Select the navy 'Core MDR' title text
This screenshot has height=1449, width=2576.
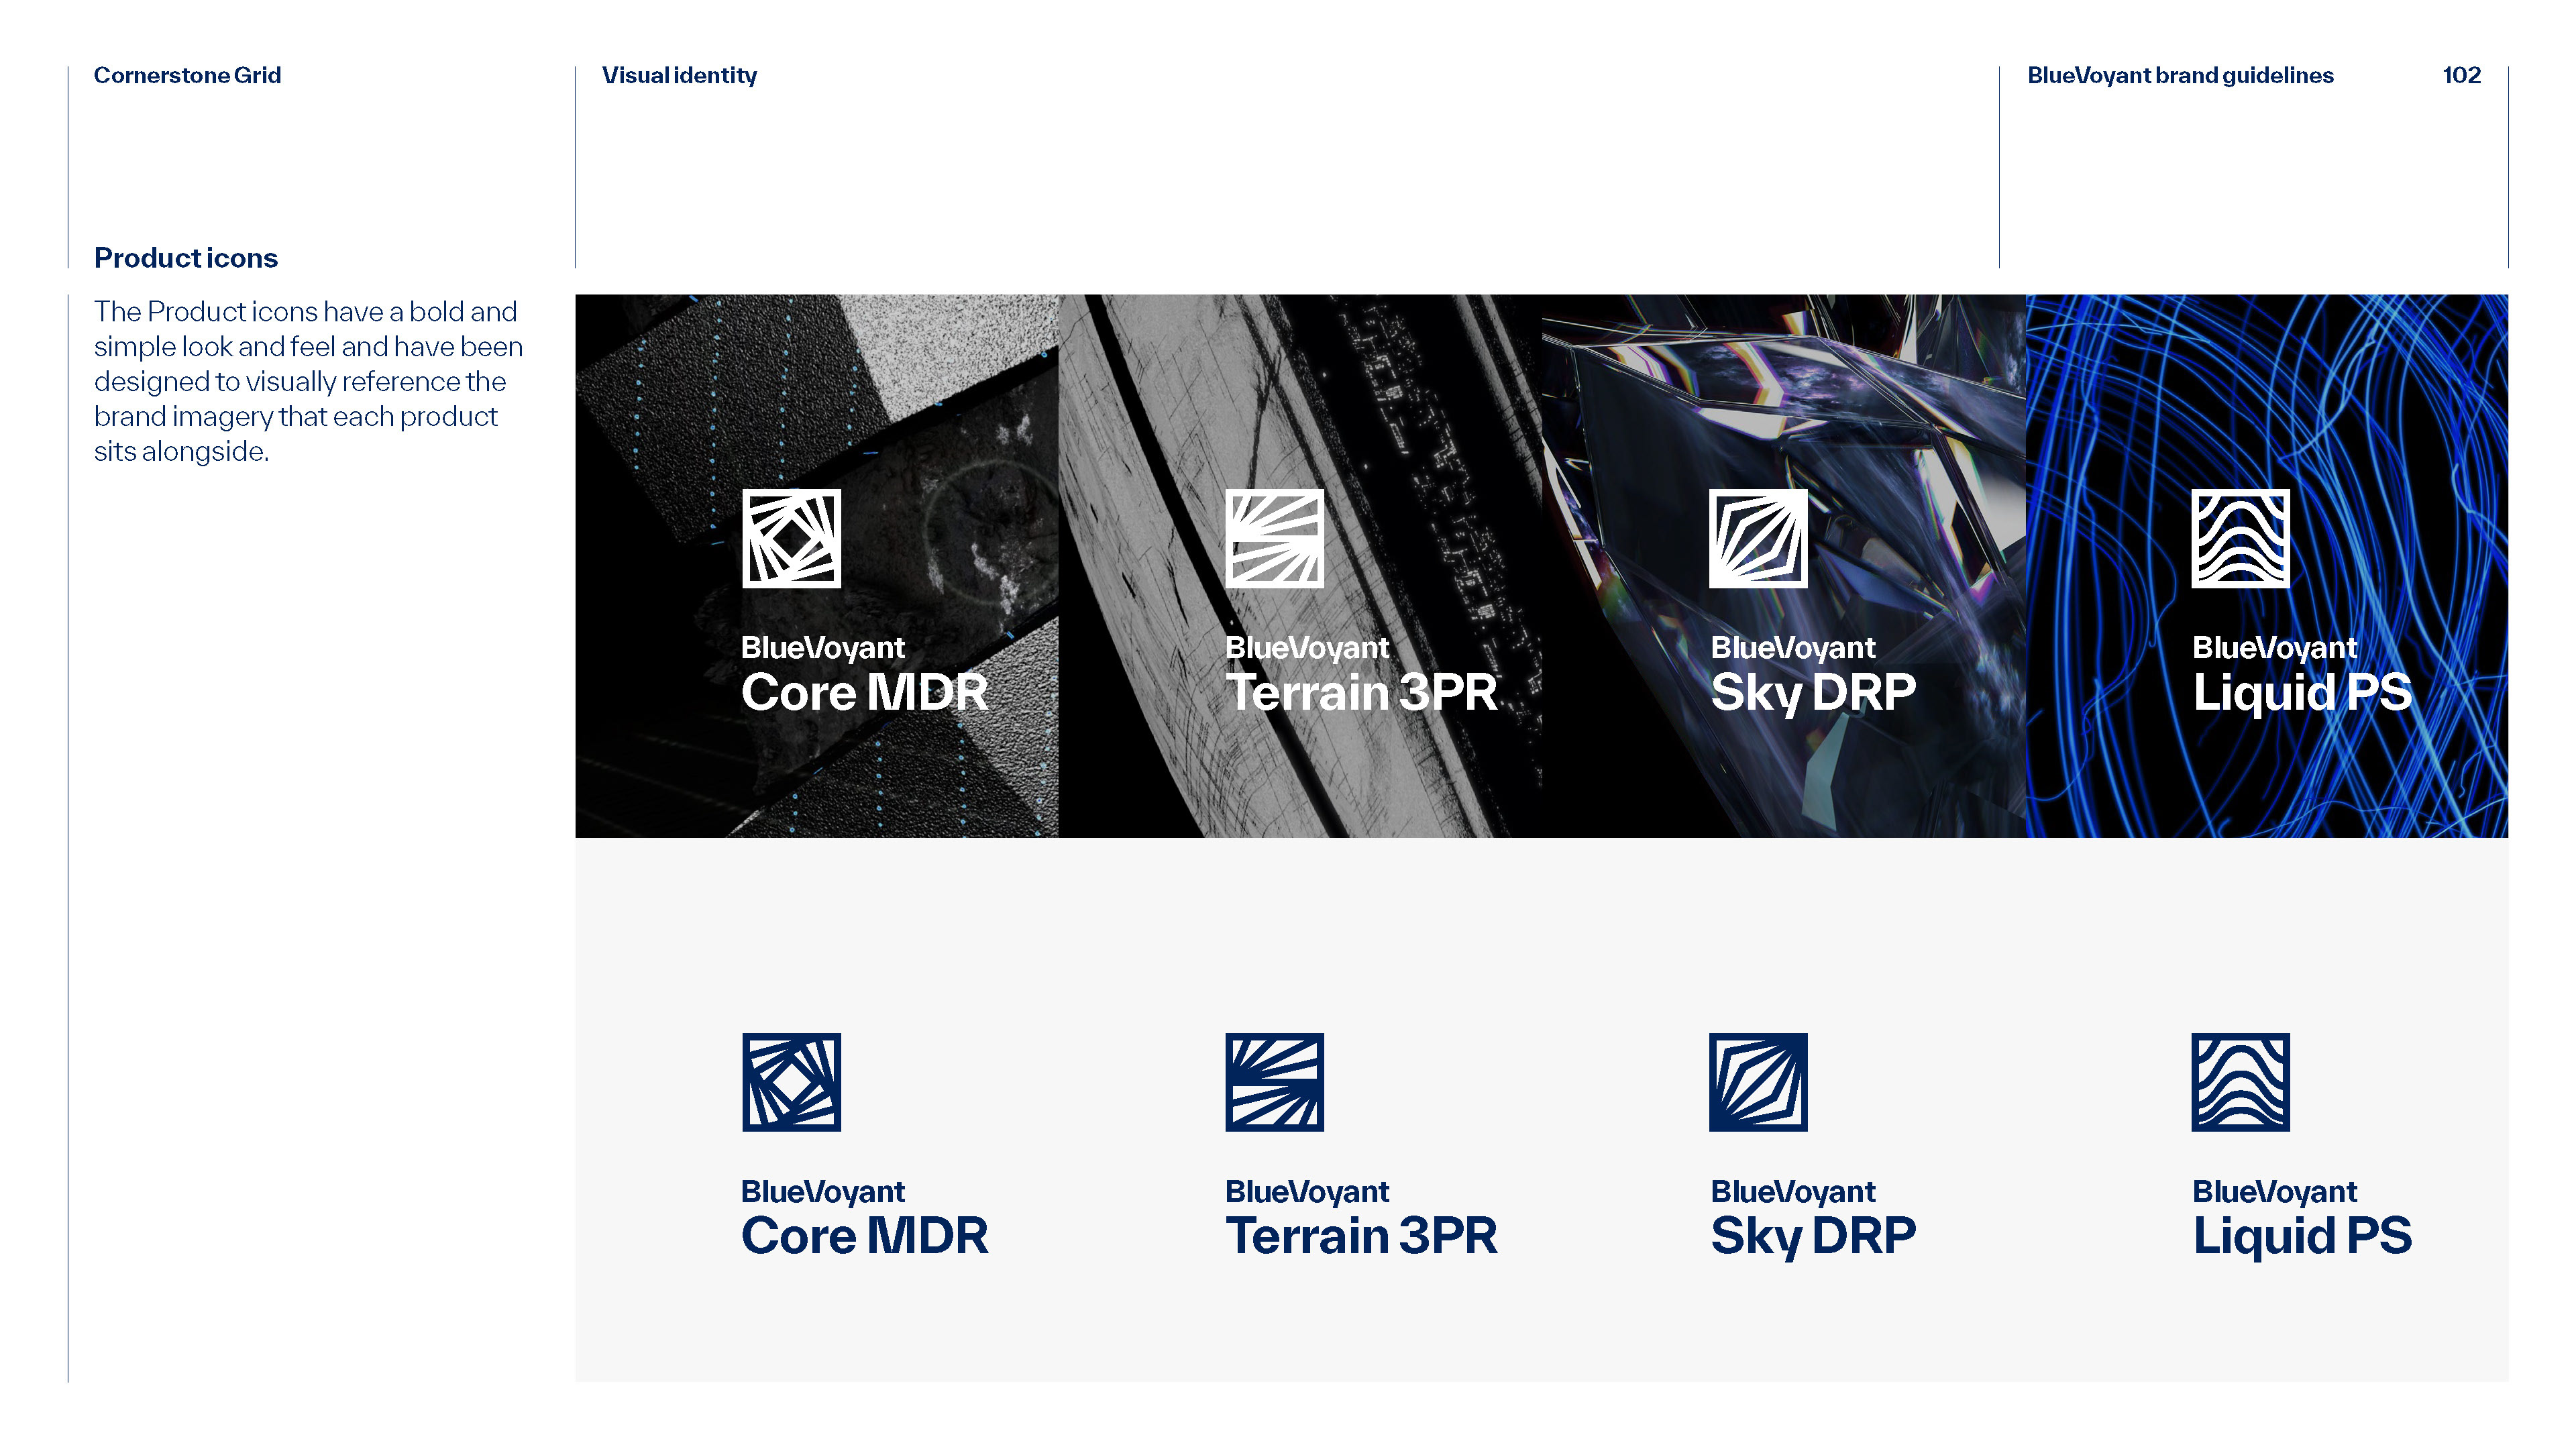(864, 1236)
